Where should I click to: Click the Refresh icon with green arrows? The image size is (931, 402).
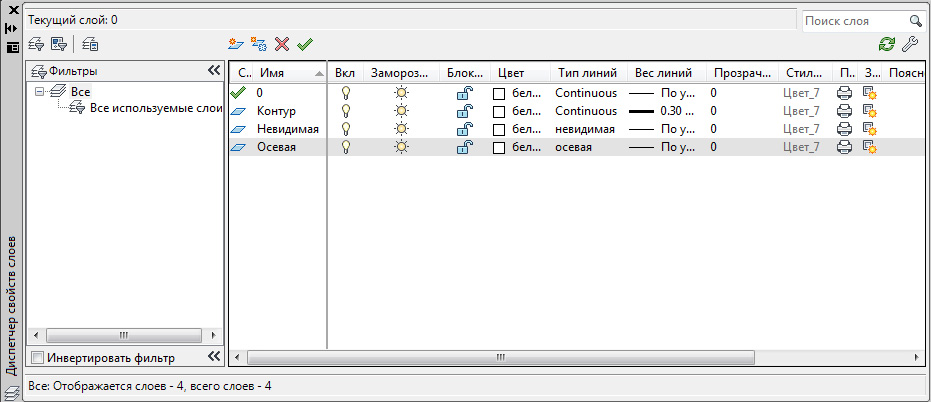[x=886, y=44]
